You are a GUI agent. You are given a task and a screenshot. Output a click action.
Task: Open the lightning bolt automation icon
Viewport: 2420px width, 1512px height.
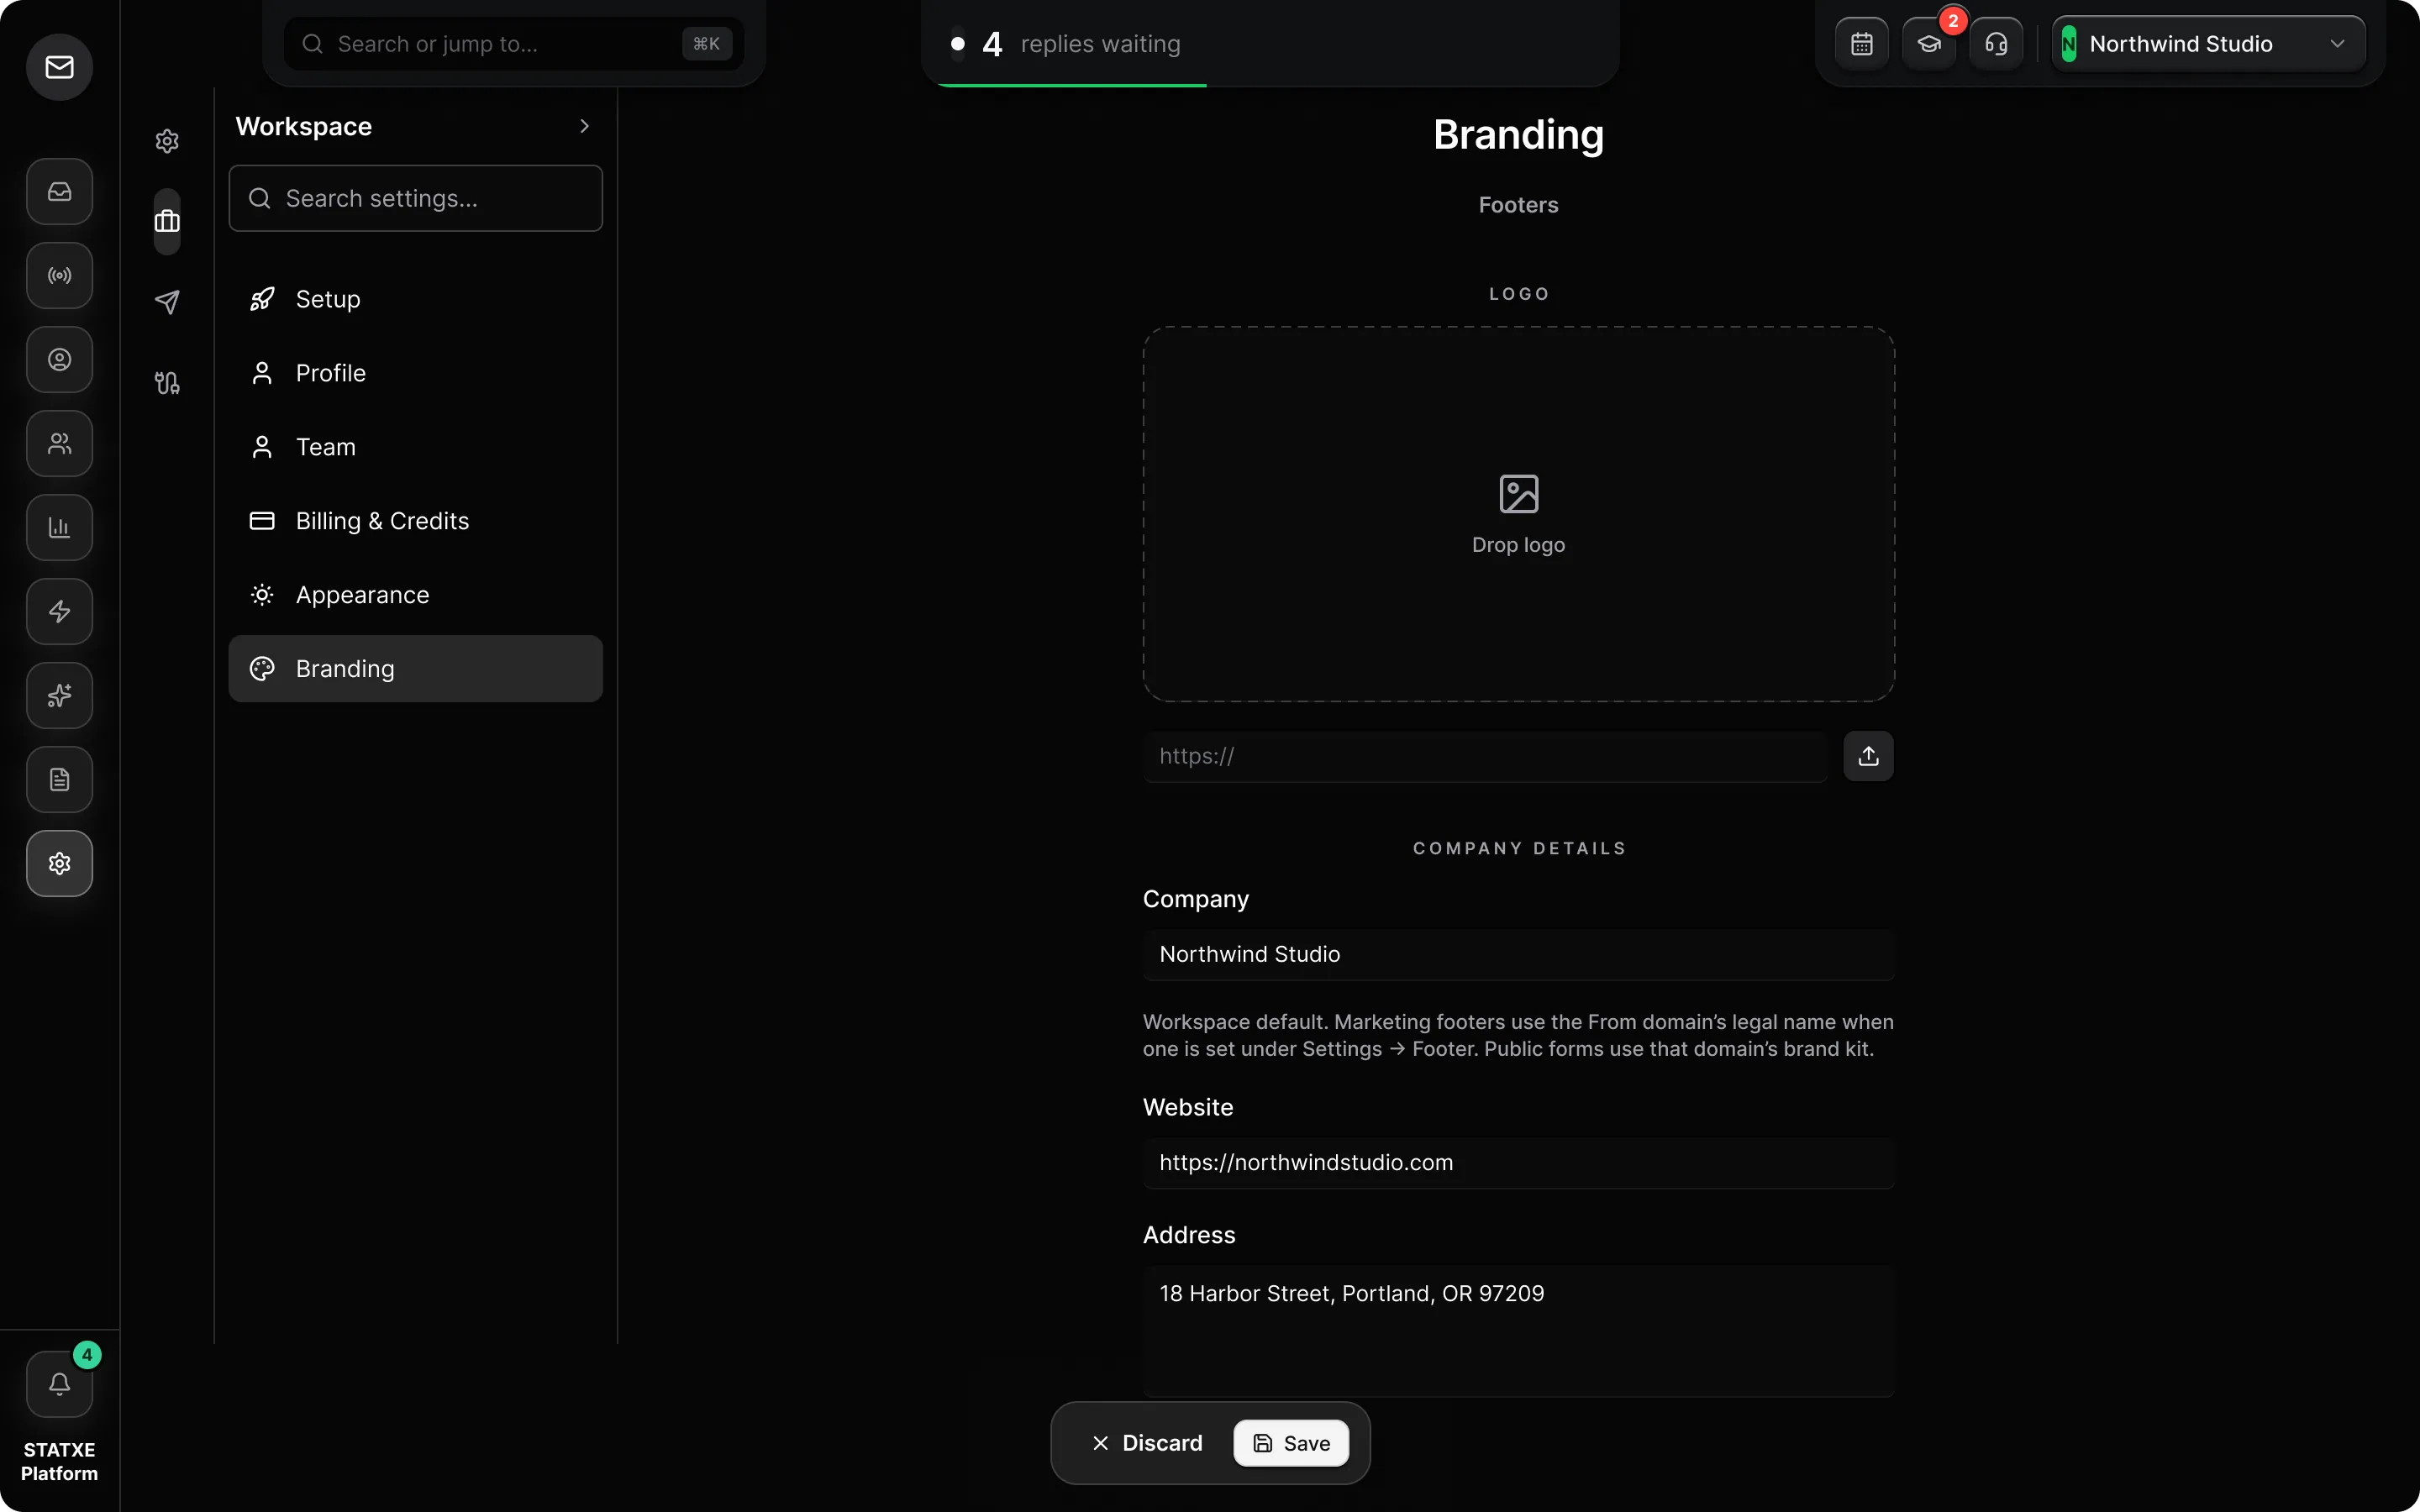click(x=59, y=611)
